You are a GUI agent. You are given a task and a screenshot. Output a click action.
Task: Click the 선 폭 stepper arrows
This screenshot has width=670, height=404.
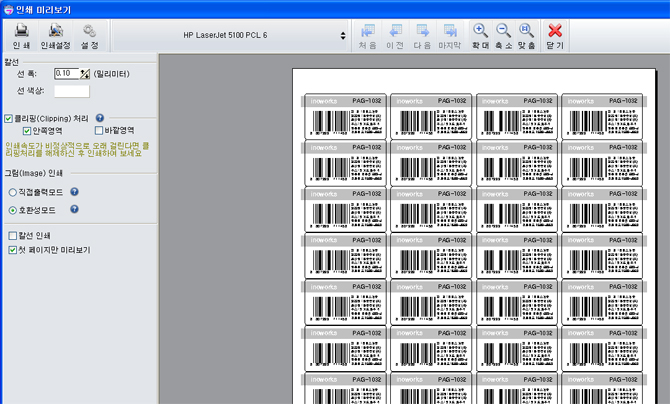pyautogui.click(x=85, y=74)
